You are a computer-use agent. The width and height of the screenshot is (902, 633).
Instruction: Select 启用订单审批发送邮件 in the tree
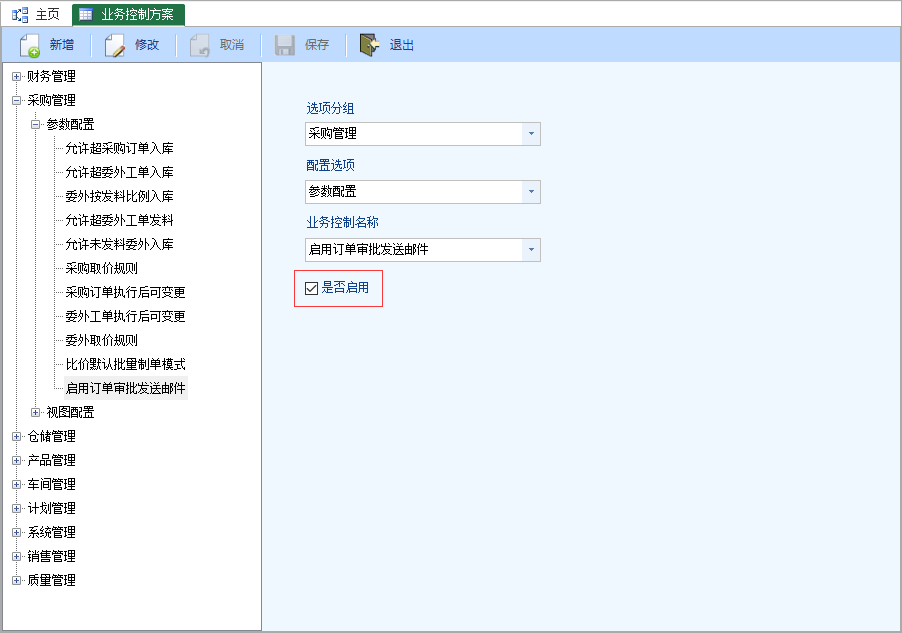point(125,388)
